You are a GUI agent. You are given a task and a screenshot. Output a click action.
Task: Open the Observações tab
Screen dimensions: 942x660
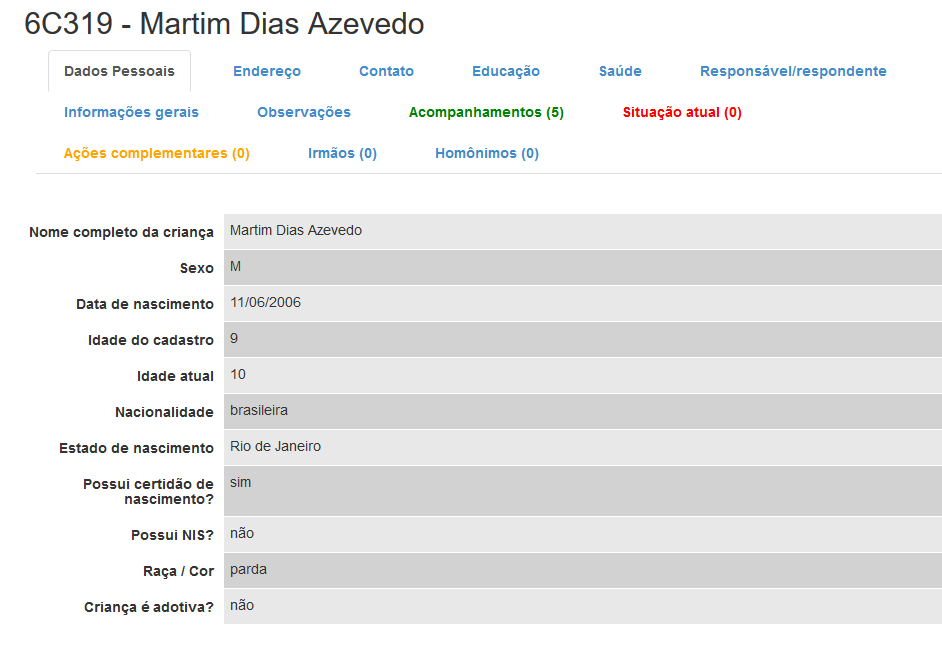[x=304, y=112]
